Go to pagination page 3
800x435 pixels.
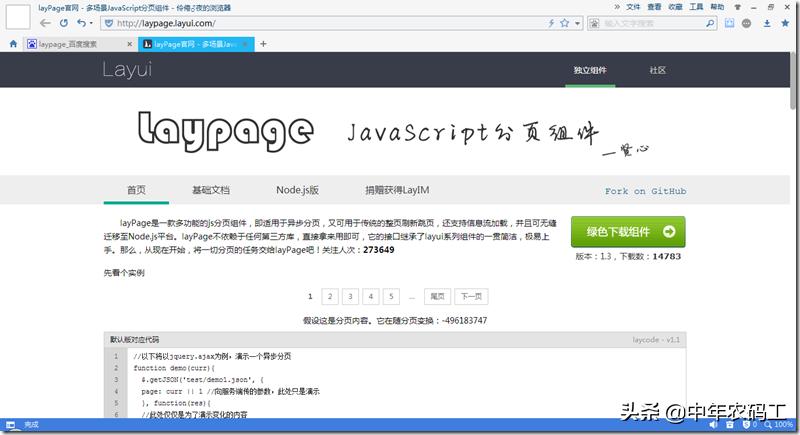pos(351,296)
